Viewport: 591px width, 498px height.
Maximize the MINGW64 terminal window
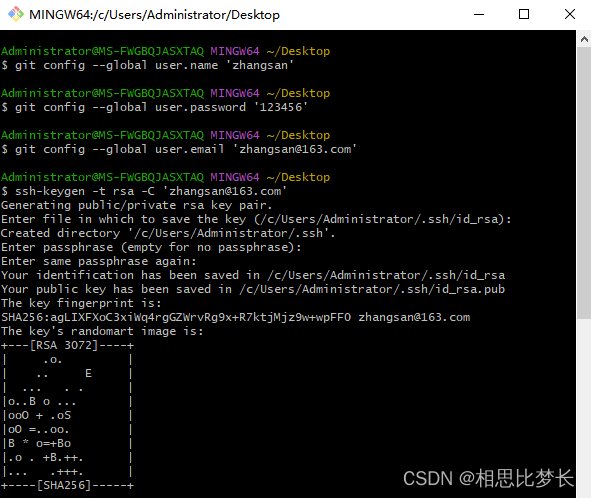(524, 14)
